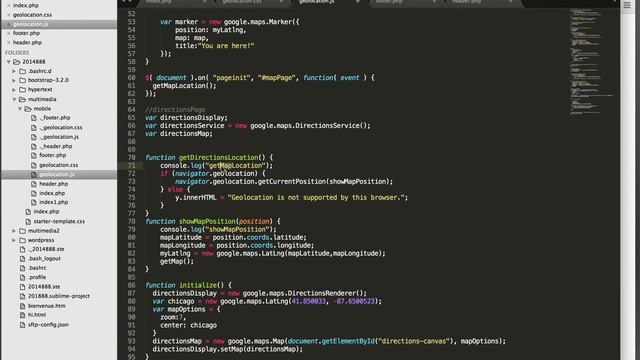Collapse the multimedia folder triangle
Screen dimensions: 640x360
14,99
